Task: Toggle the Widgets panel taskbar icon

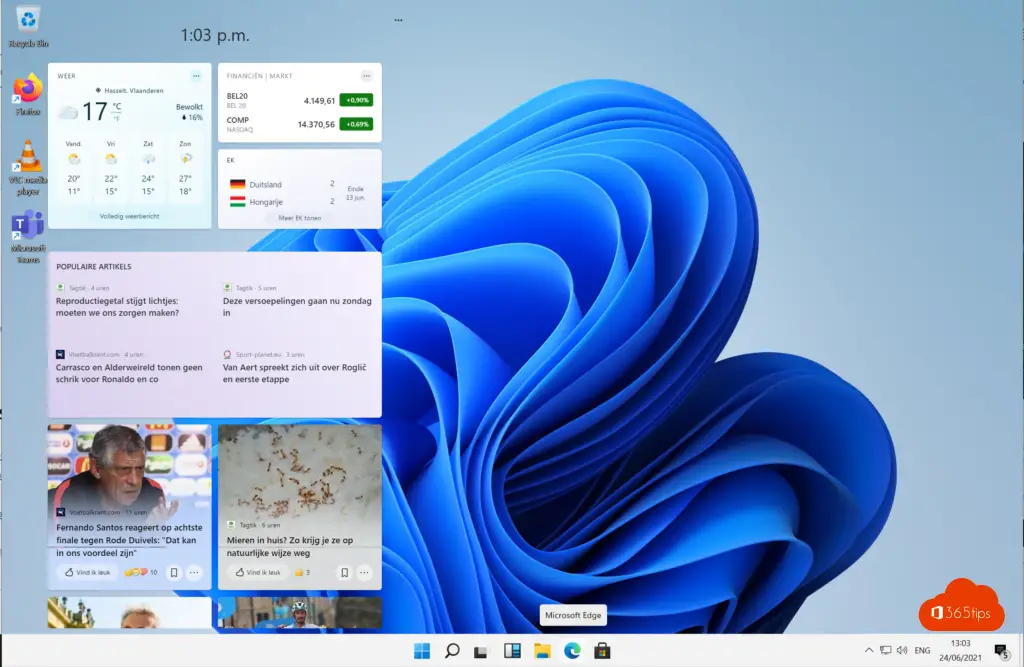Action: point(512,651)
